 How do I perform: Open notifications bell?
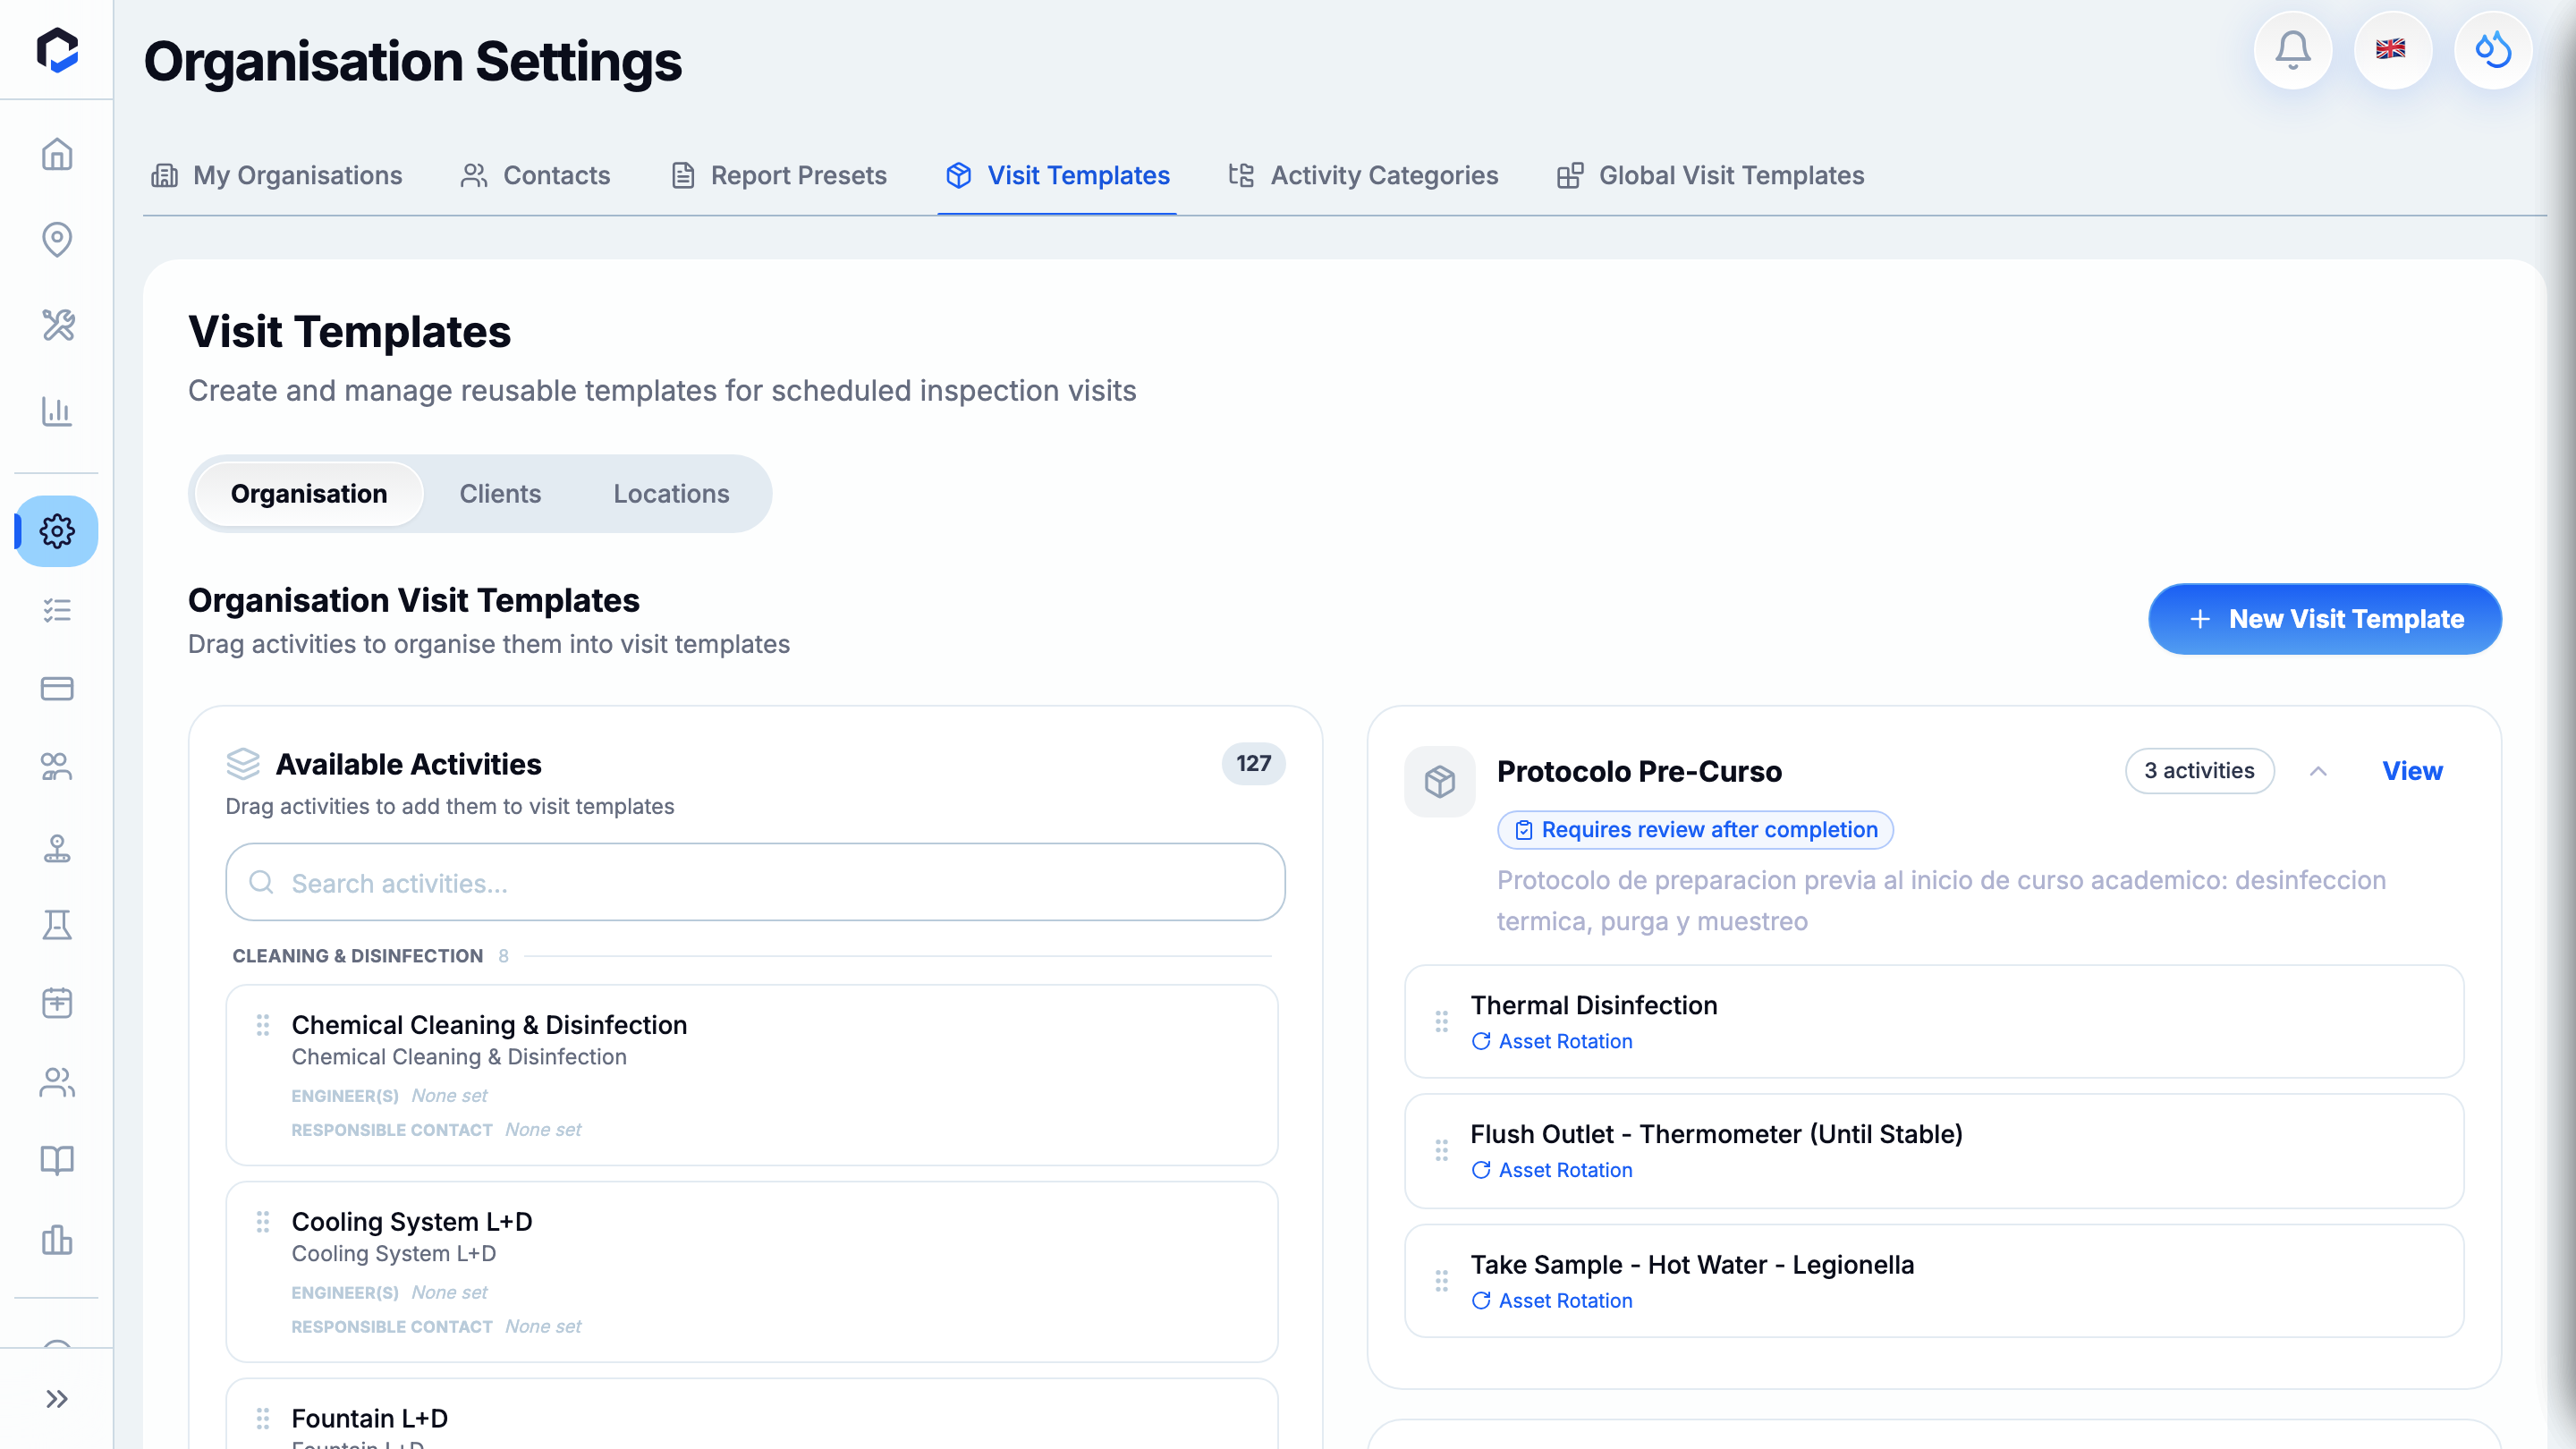(x=2293, y=50)
